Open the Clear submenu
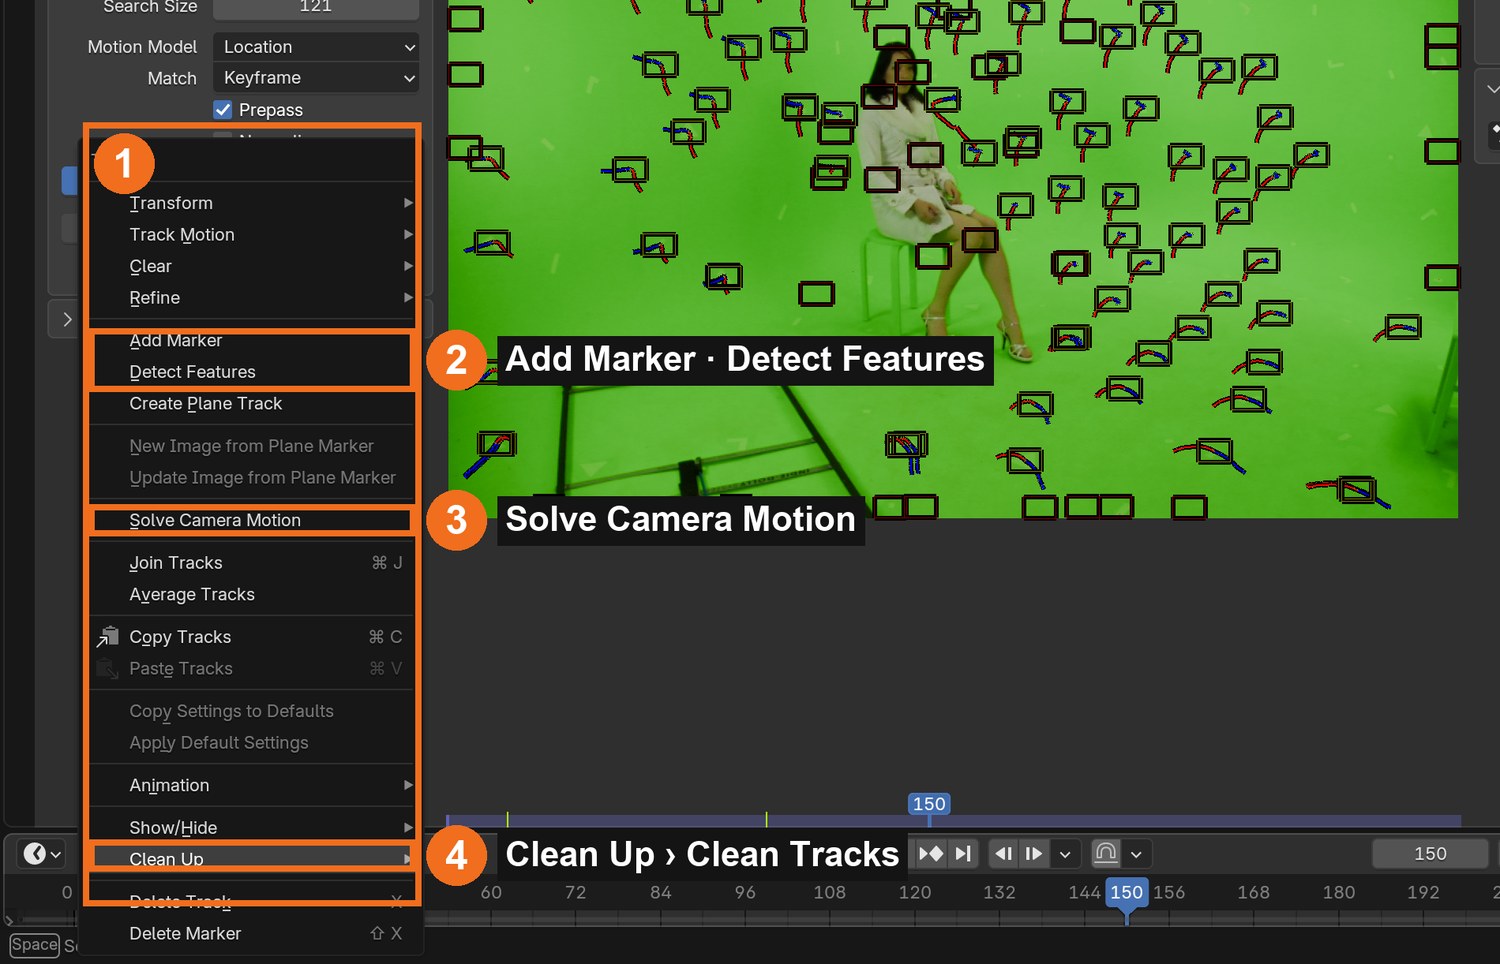This screenshot has width=1500, height=964. 253,266
